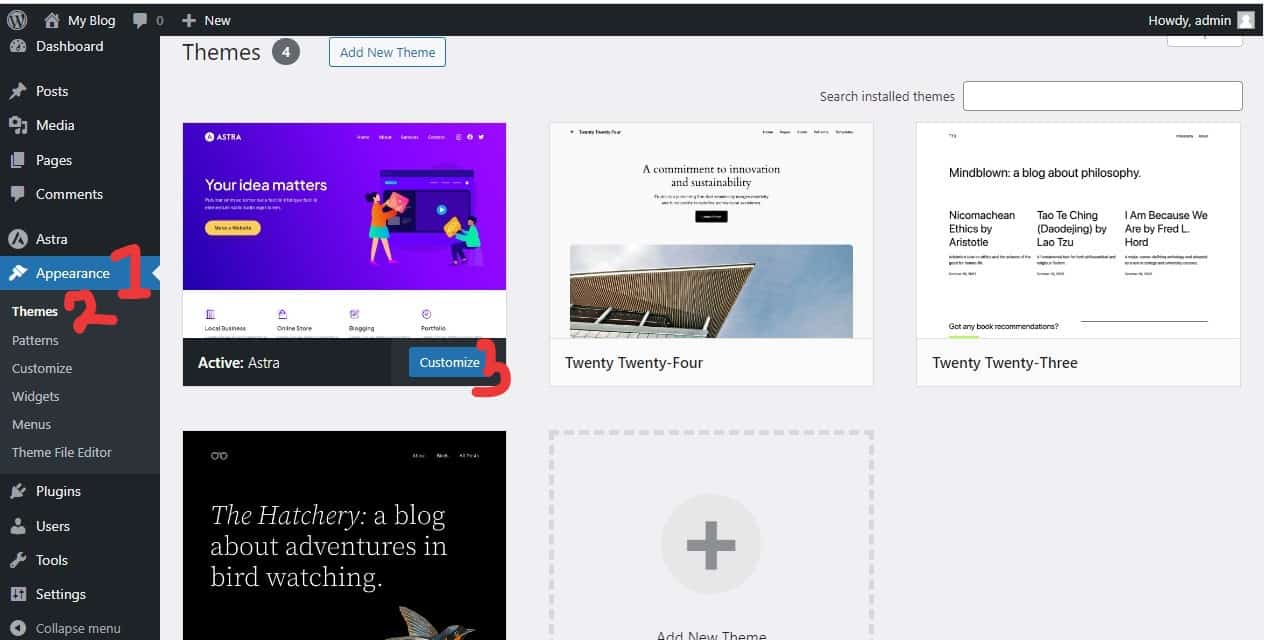Screen dimensions: 1264x640
Task: Open the Hatchery bird watching theme thumbnail
Action: [x=345, y=535]
